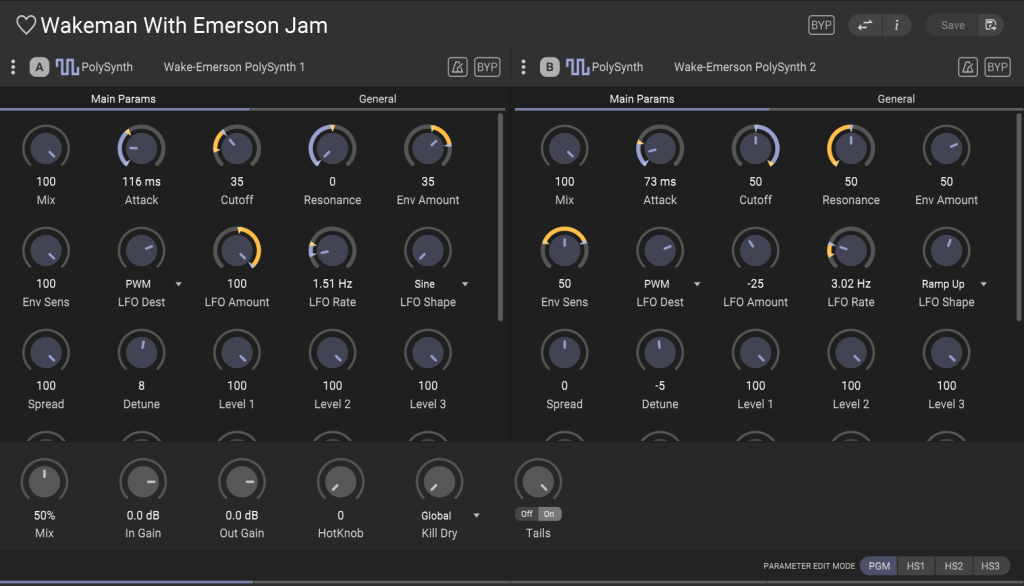Image resolution: width=1024 pixels, height=586 pixels.
Task: Click the Kill Dry knob
Action: click(439, 482)
